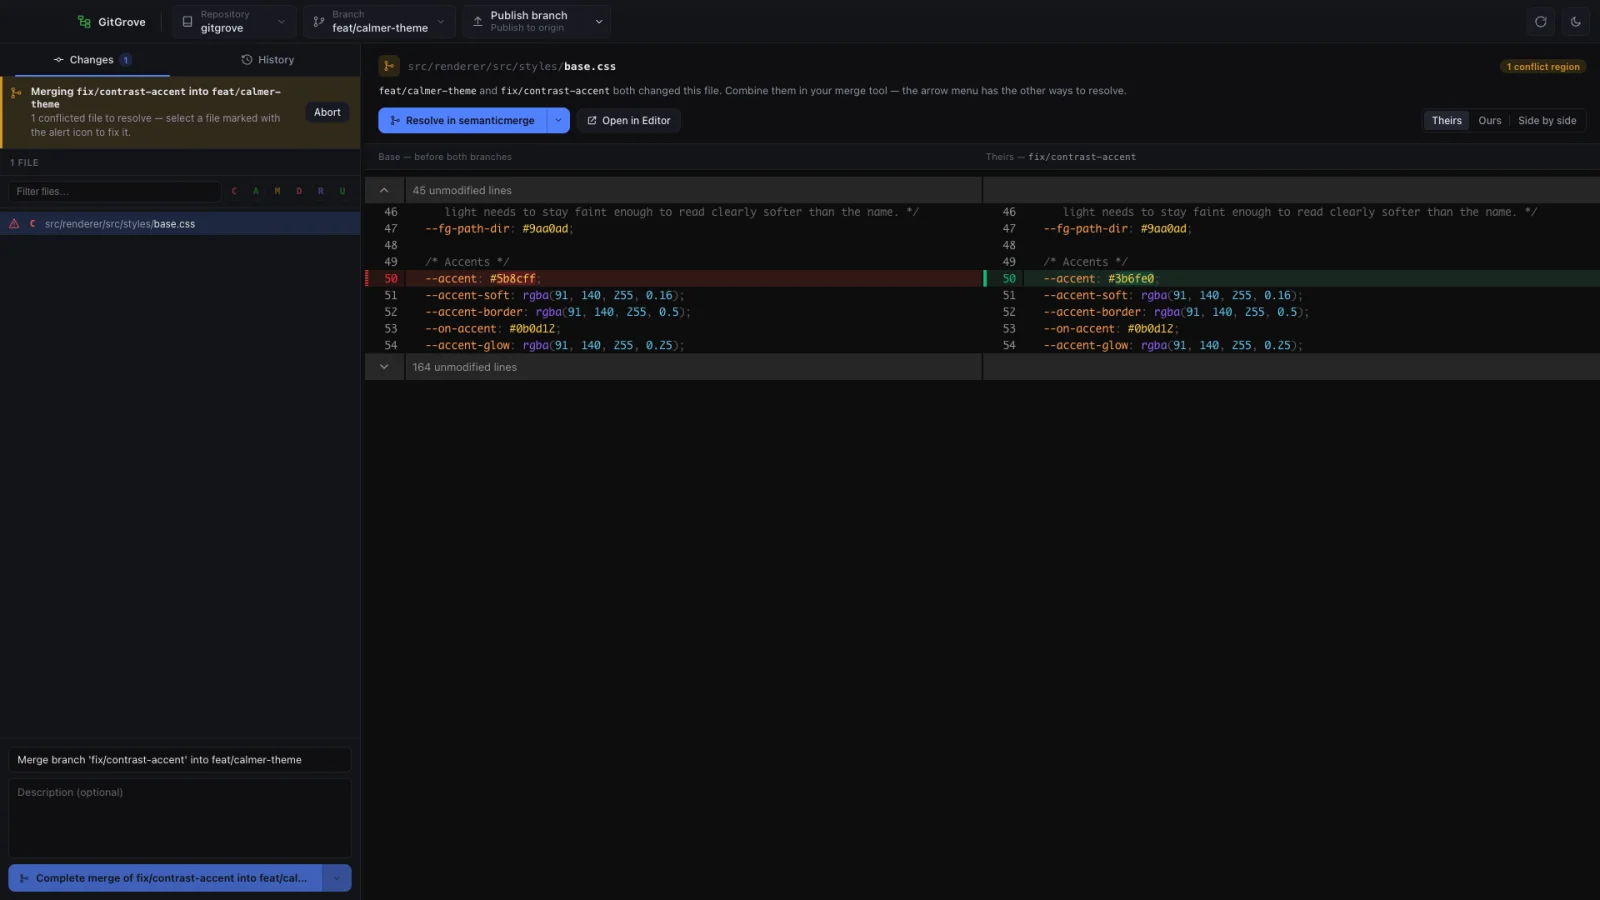This screenshot has width=1600, height=900.
Task: Click the merge icon beside base.css path
Action: pos(389,66)
